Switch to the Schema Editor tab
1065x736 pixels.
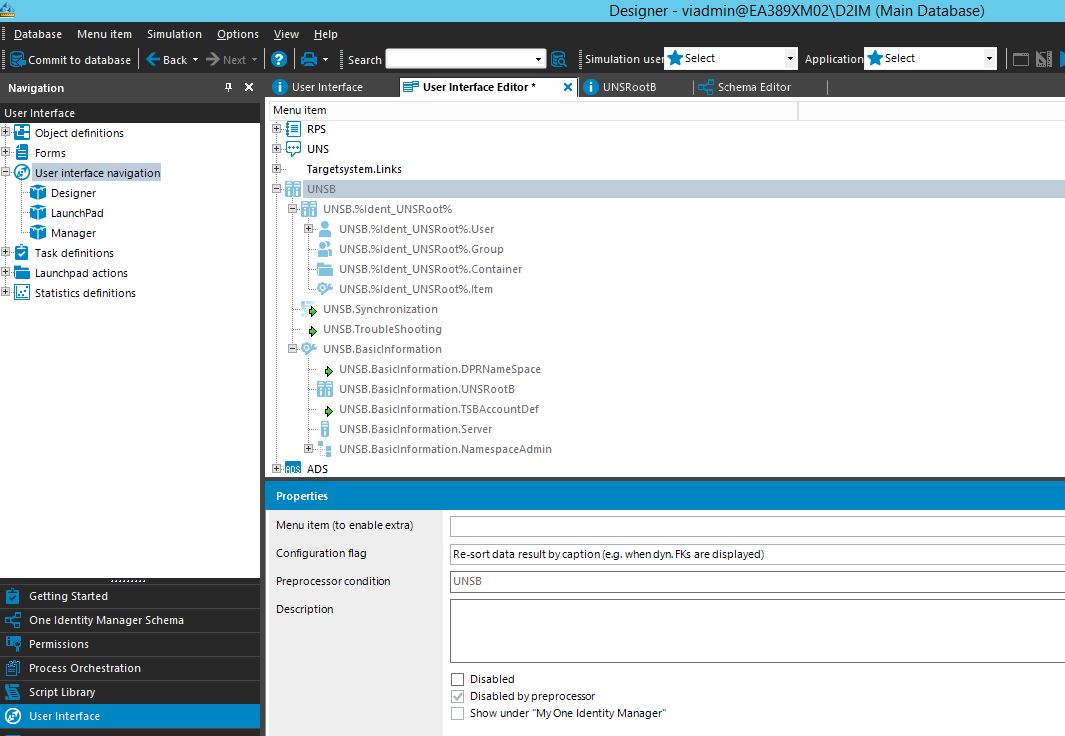point(755,87)
